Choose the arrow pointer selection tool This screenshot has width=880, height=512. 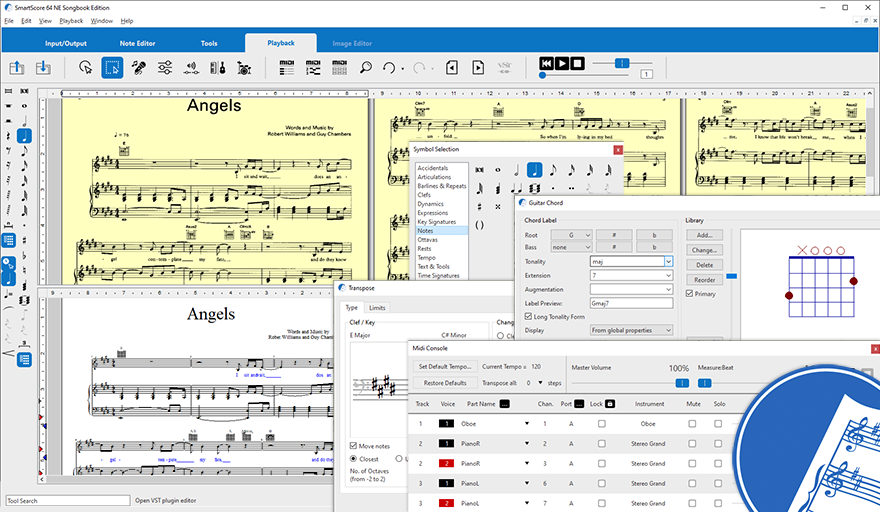pos(85,68)
